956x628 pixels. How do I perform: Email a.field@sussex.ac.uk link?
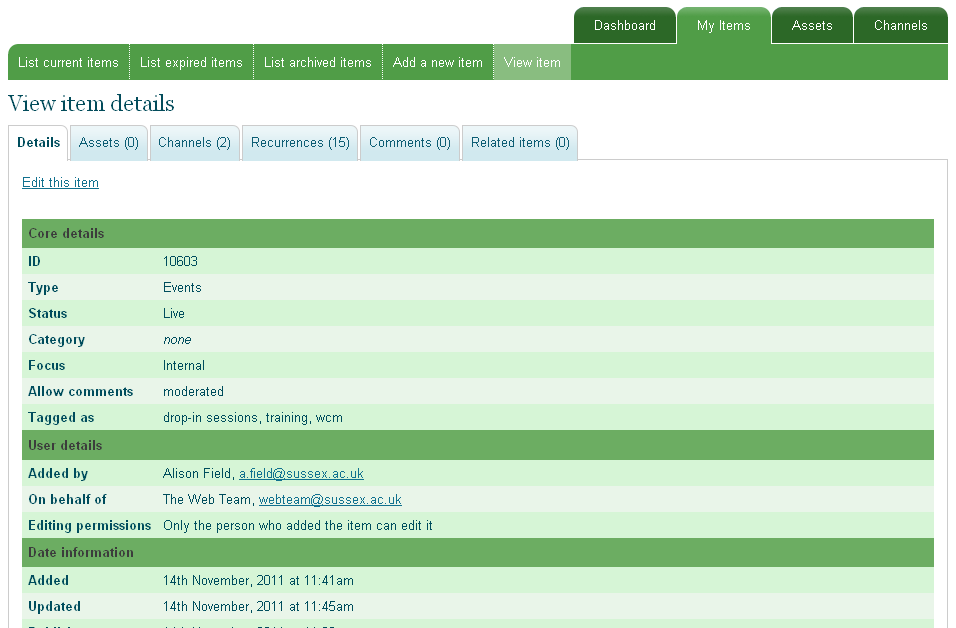pos(301,474)
